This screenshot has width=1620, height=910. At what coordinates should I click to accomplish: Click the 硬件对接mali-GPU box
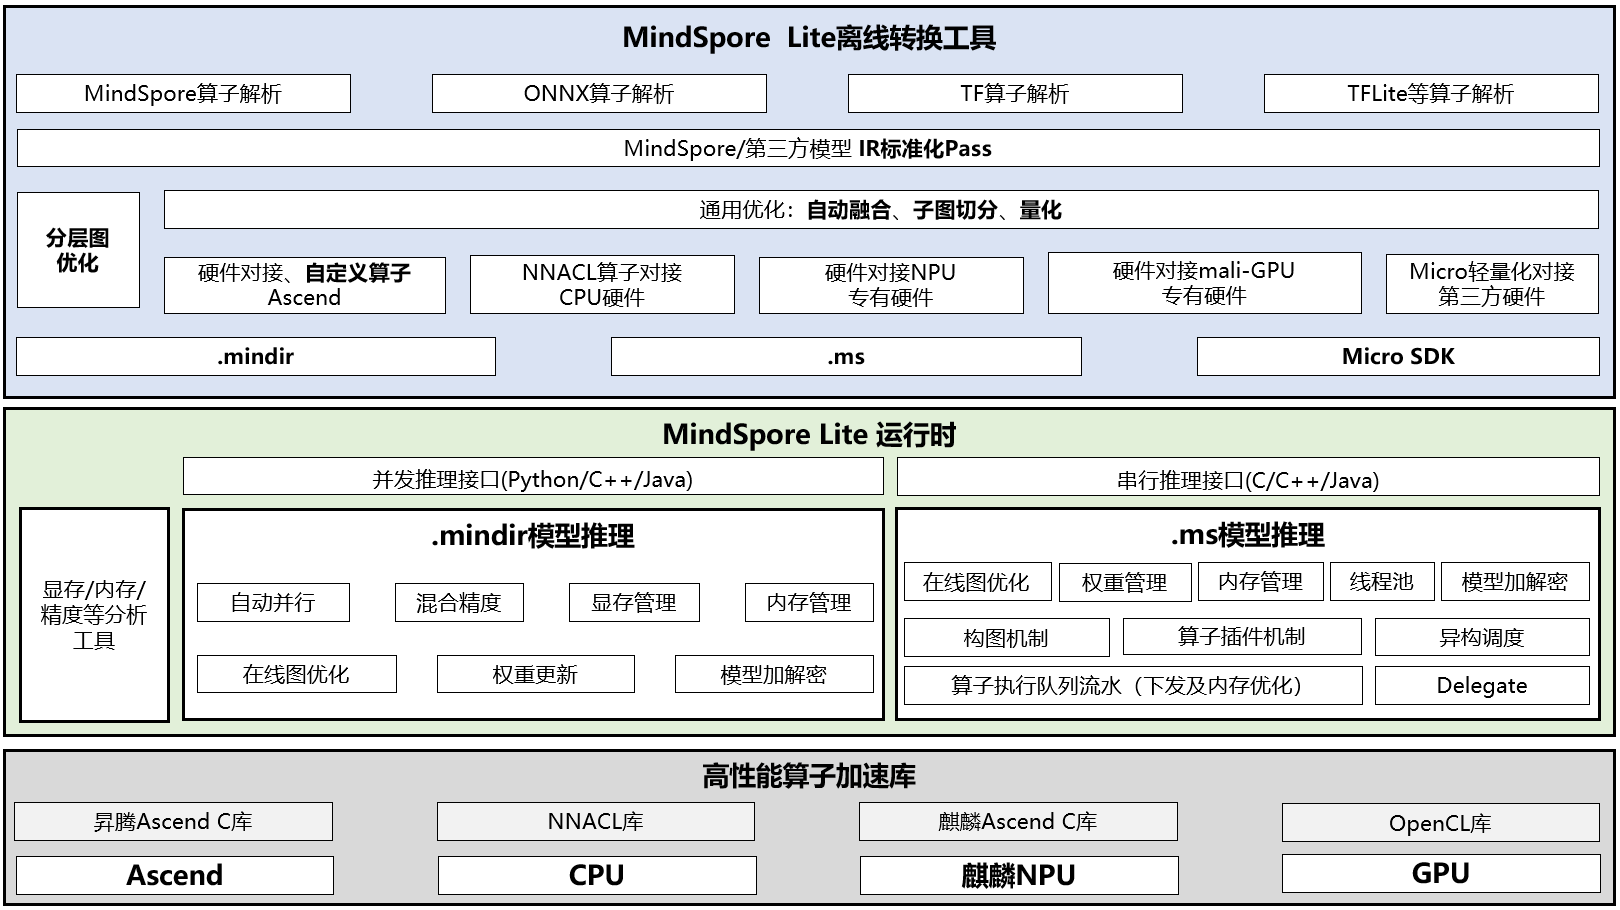[1204, 283]
